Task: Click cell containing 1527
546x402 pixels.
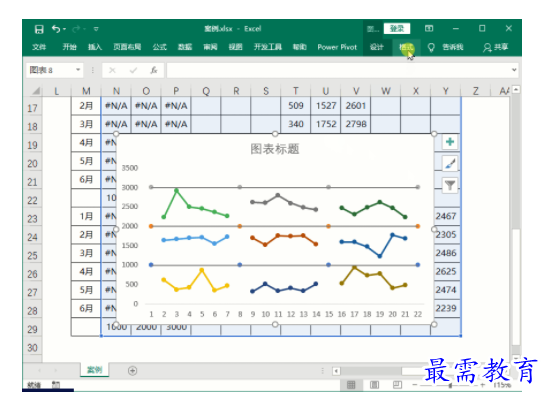Action: pyautogui.click(x=326, y=106)
